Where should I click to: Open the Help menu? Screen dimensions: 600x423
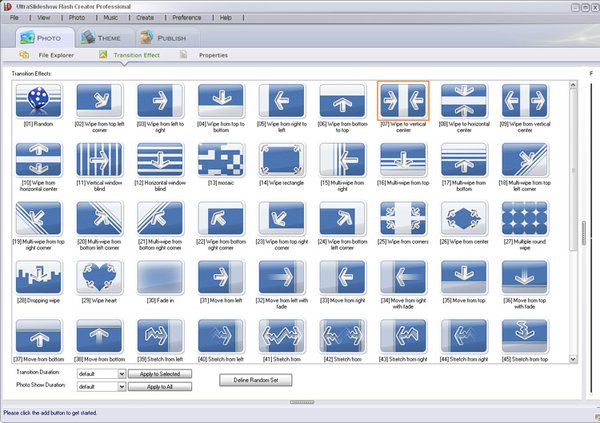225,18
